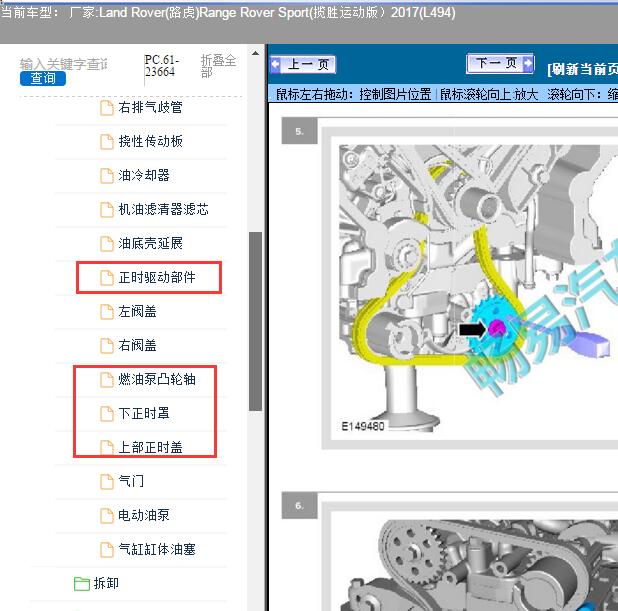Open the 上部正时盖 tree item

point(150,447)
